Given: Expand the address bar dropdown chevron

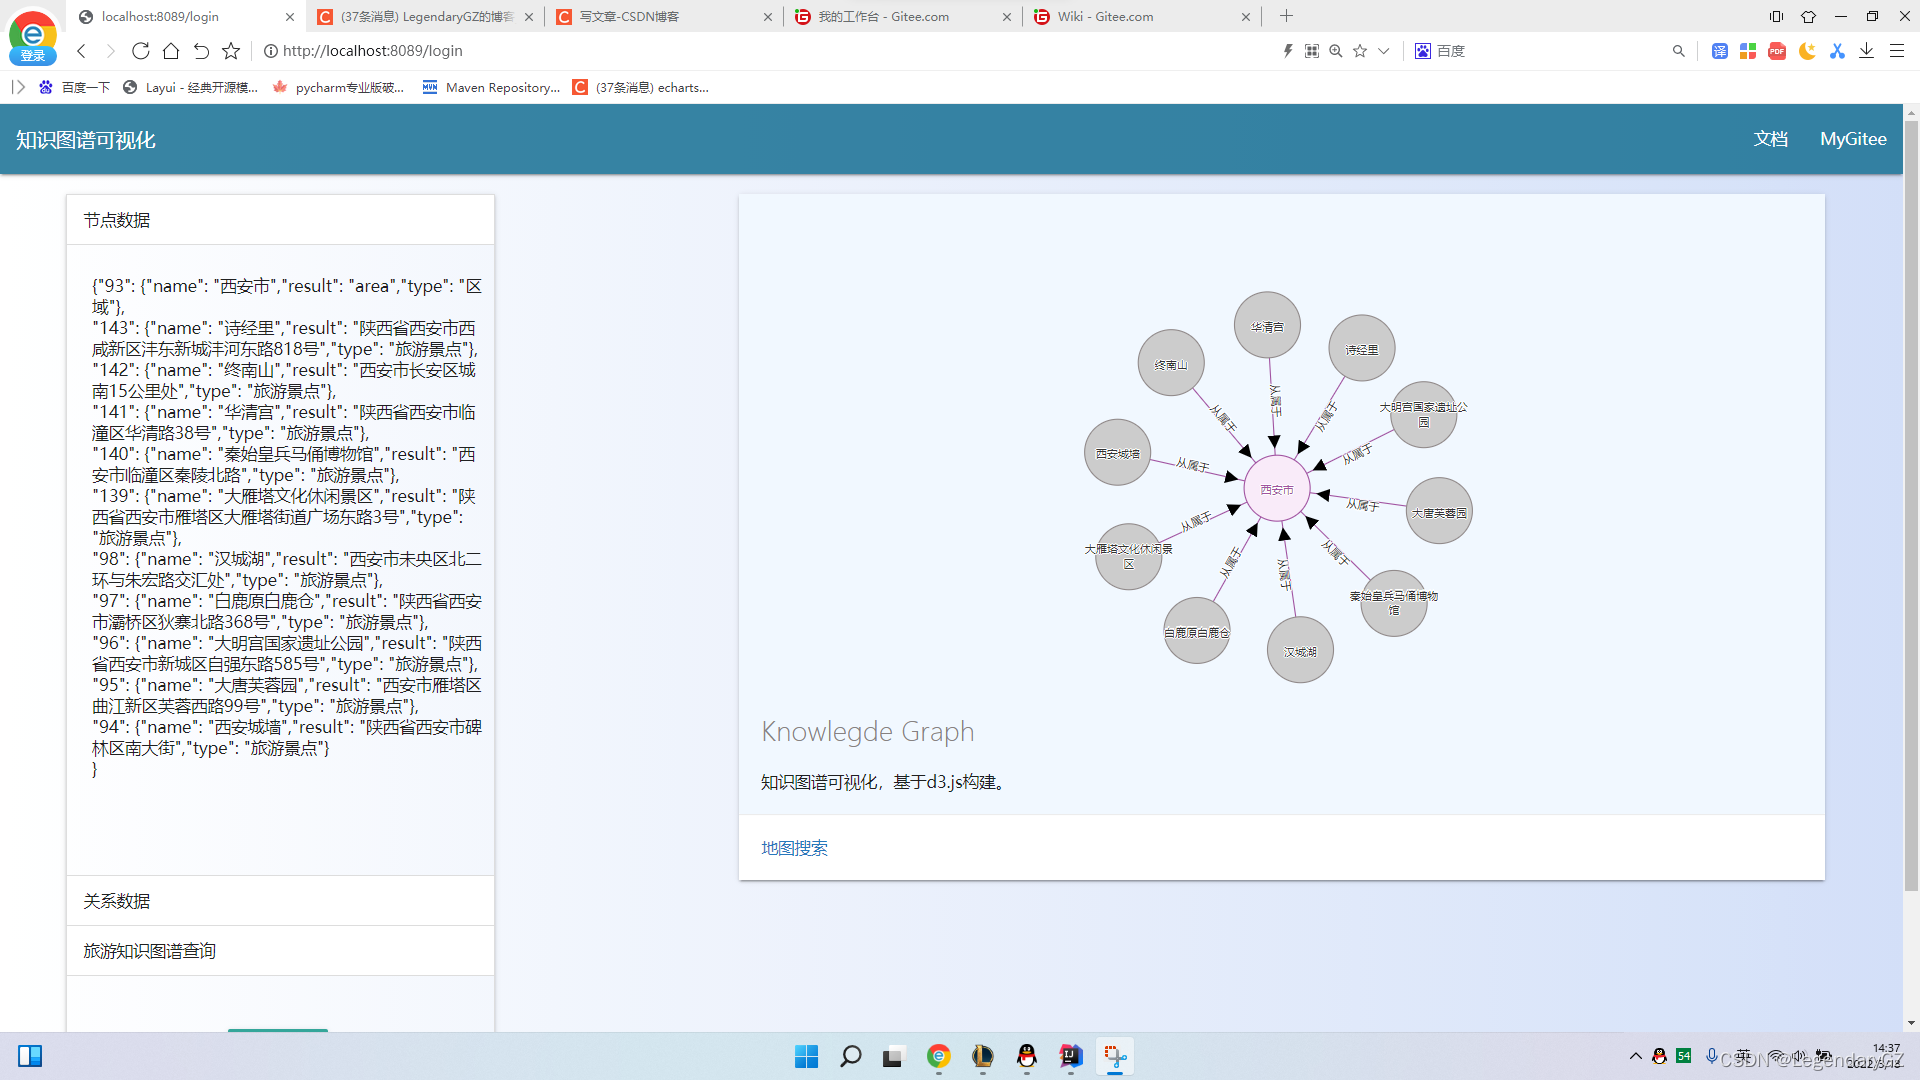Looking at the screenshot, I should pyautogui.click(x=1384, y=51).
